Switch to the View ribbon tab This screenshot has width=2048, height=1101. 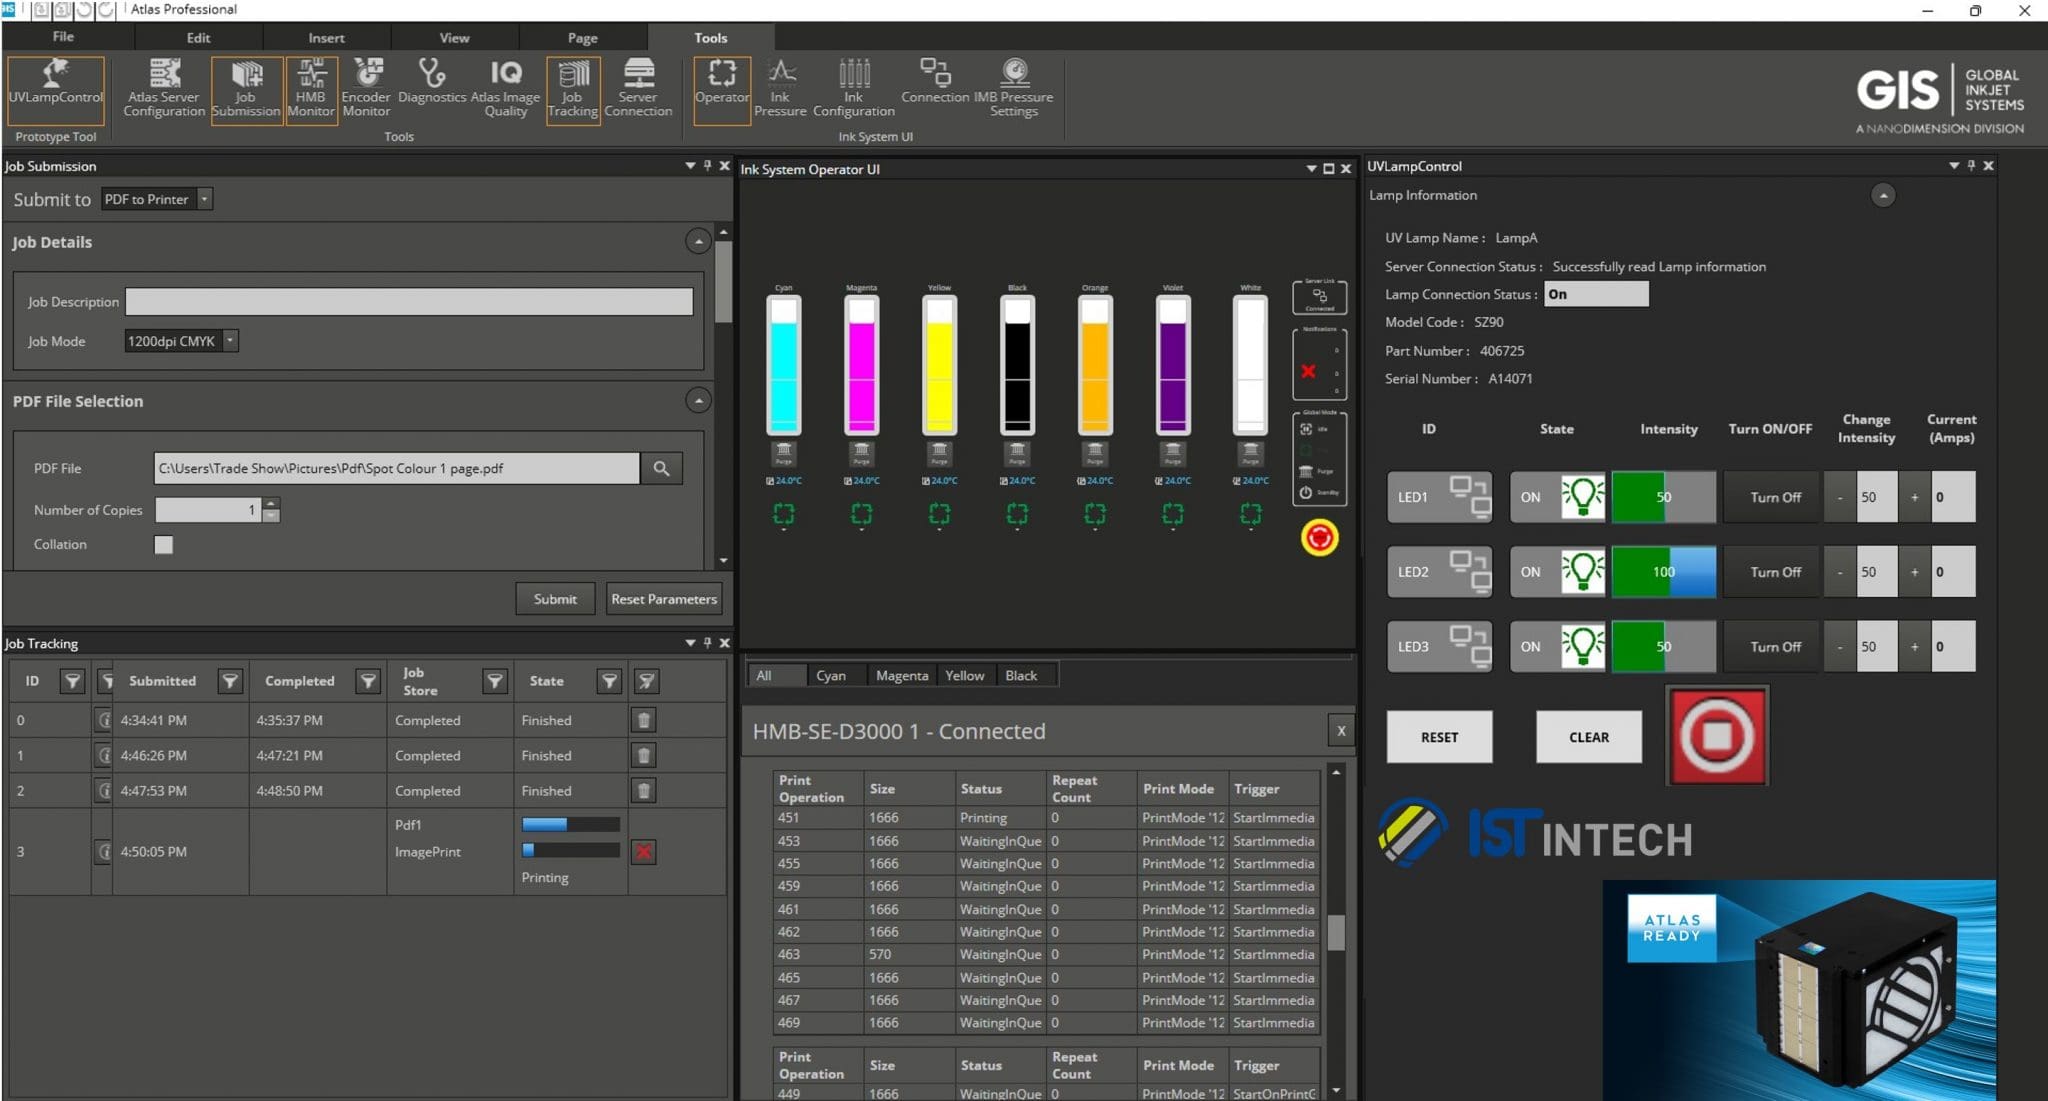(455, 37)
